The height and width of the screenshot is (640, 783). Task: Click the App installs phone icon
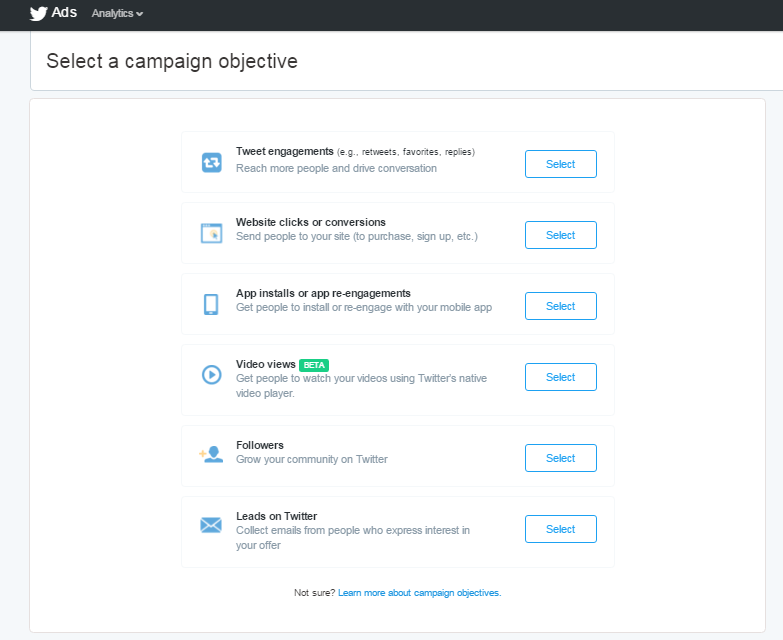tap(211, 304)
